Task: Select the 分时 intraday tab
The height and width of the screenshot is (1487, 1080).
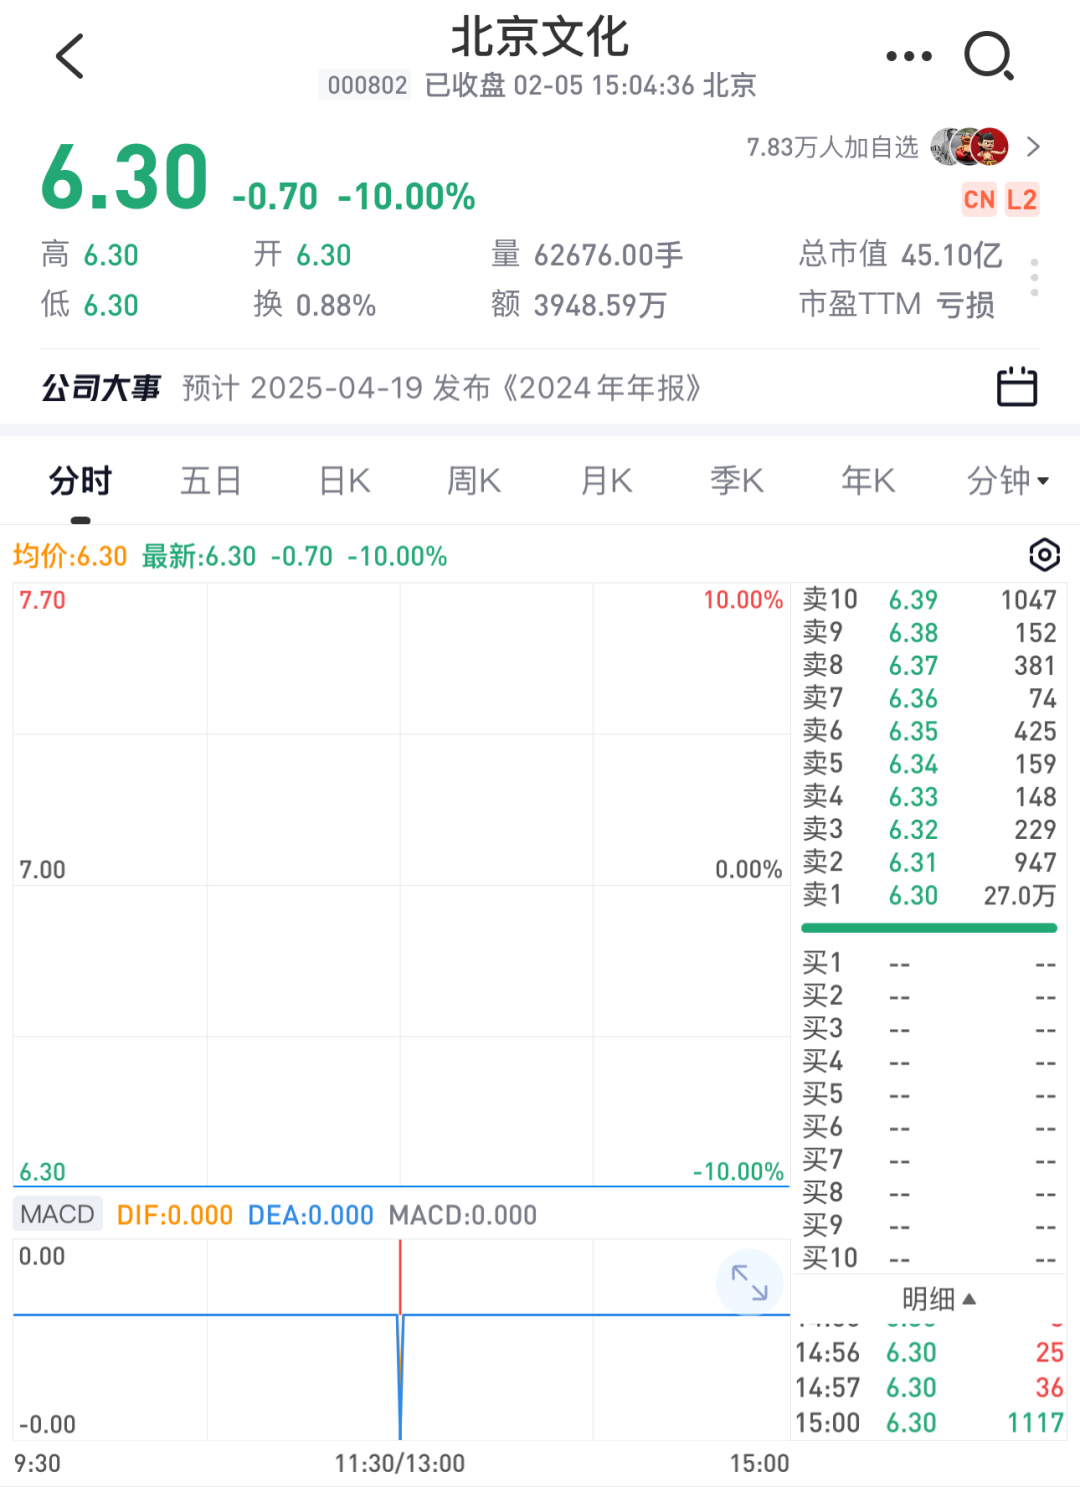Action: (x=80, y=481)
